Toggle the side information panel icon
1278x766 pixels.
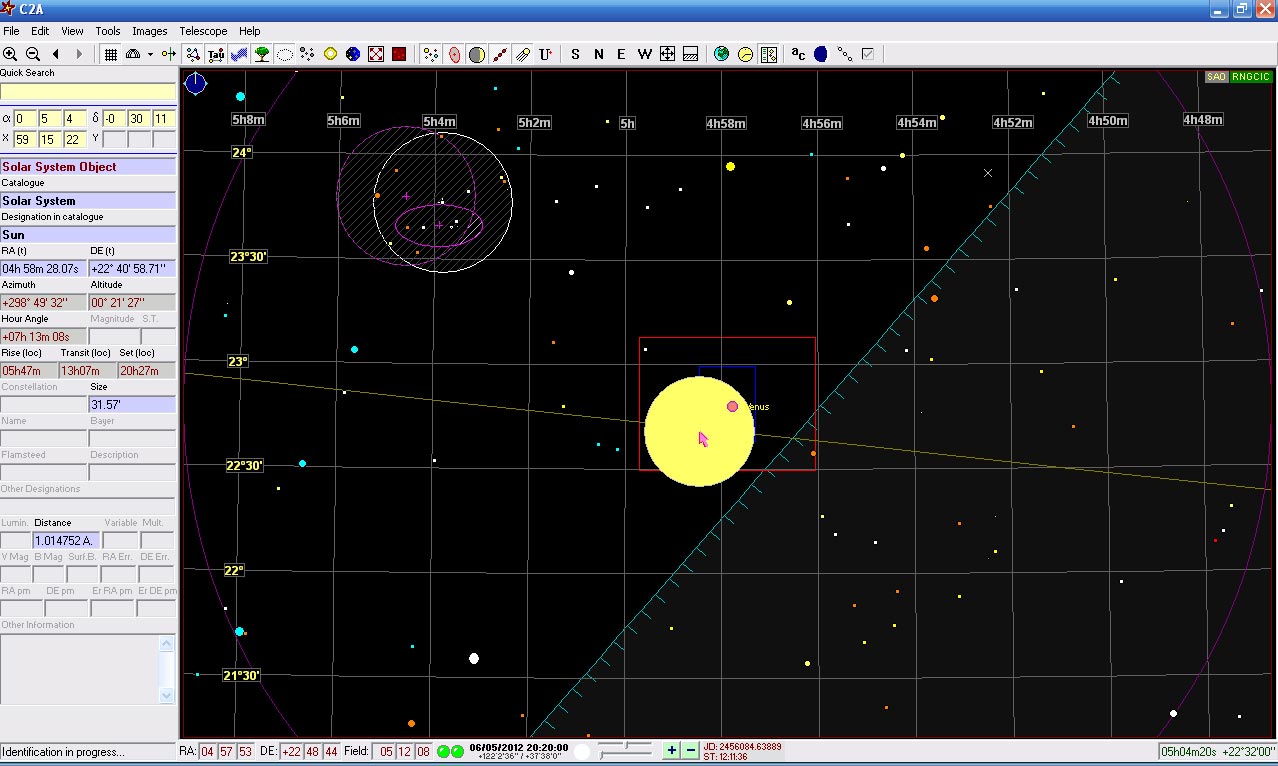click(x=768, y=54)
